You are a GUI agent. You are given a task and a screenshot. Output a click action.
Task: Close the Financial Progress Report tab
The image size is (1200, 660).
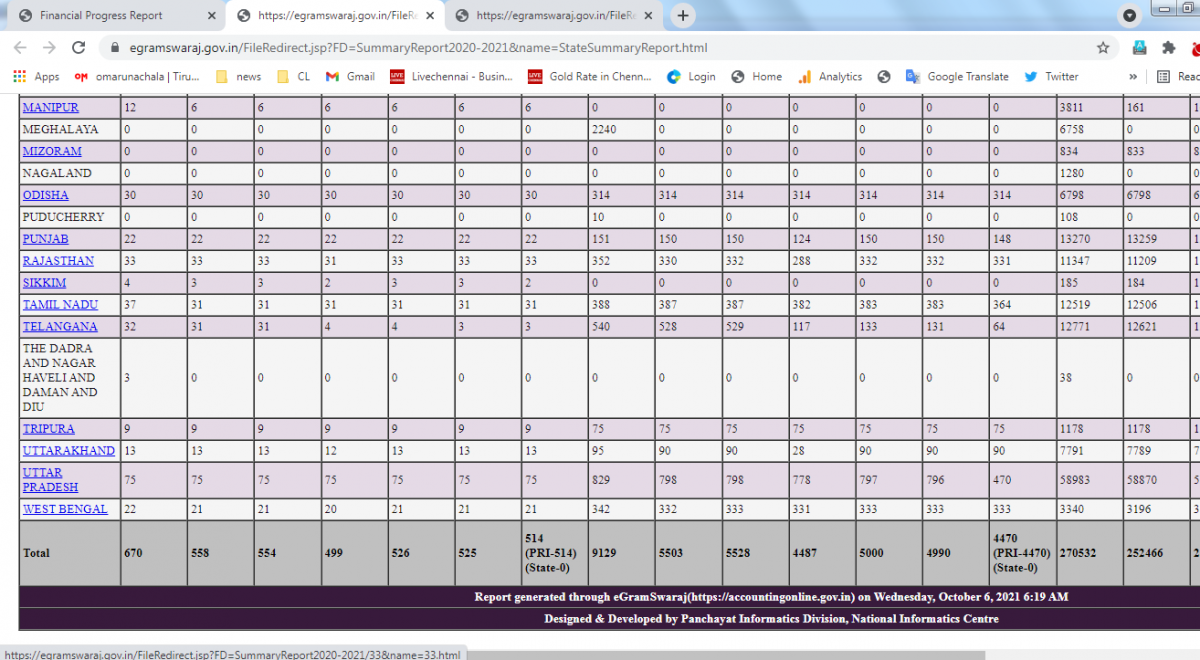[211, 16]
